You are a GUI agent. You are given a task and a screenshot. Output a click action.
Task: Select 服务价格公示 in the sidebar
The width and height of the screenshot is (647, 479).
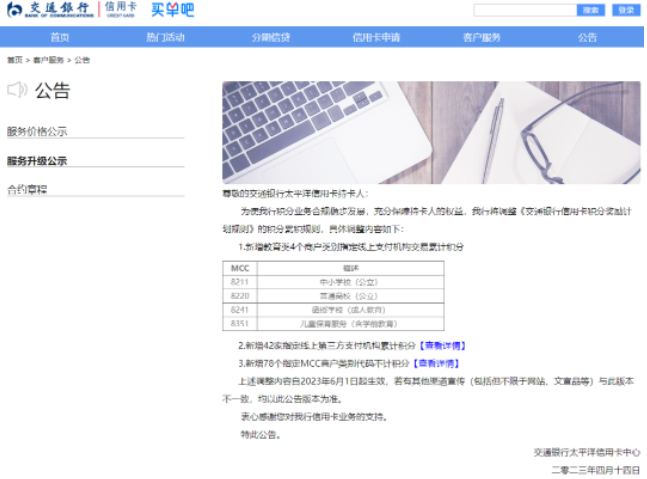coord(38,131)
